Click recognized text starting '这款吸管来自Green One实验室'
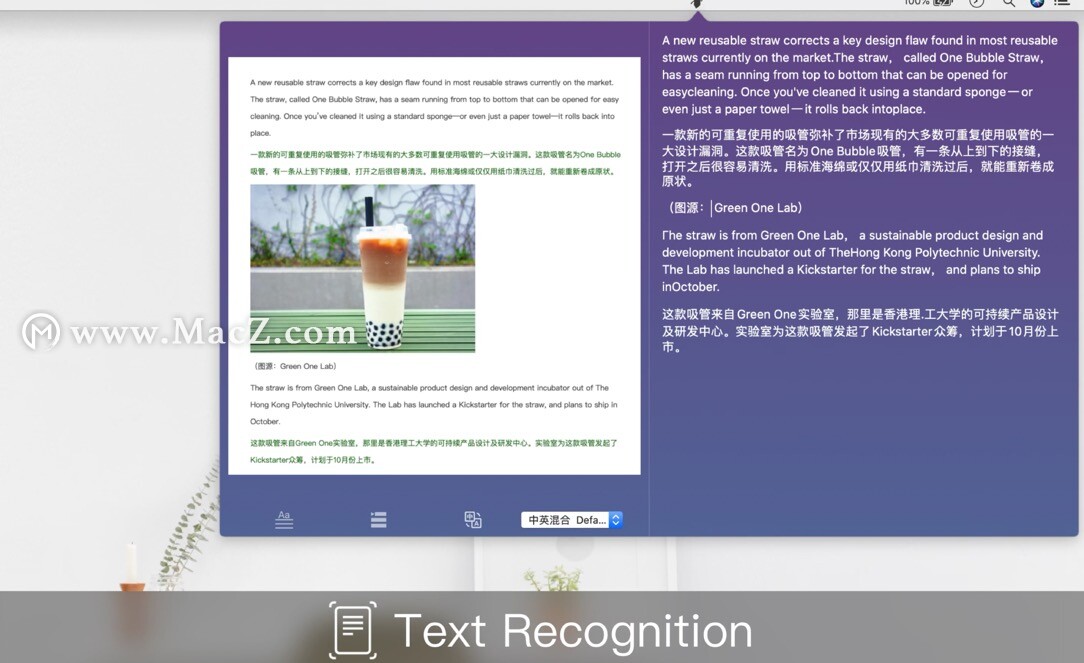Image resolution: width=1084 pixels, height=663 pixels. pos(860,330)
